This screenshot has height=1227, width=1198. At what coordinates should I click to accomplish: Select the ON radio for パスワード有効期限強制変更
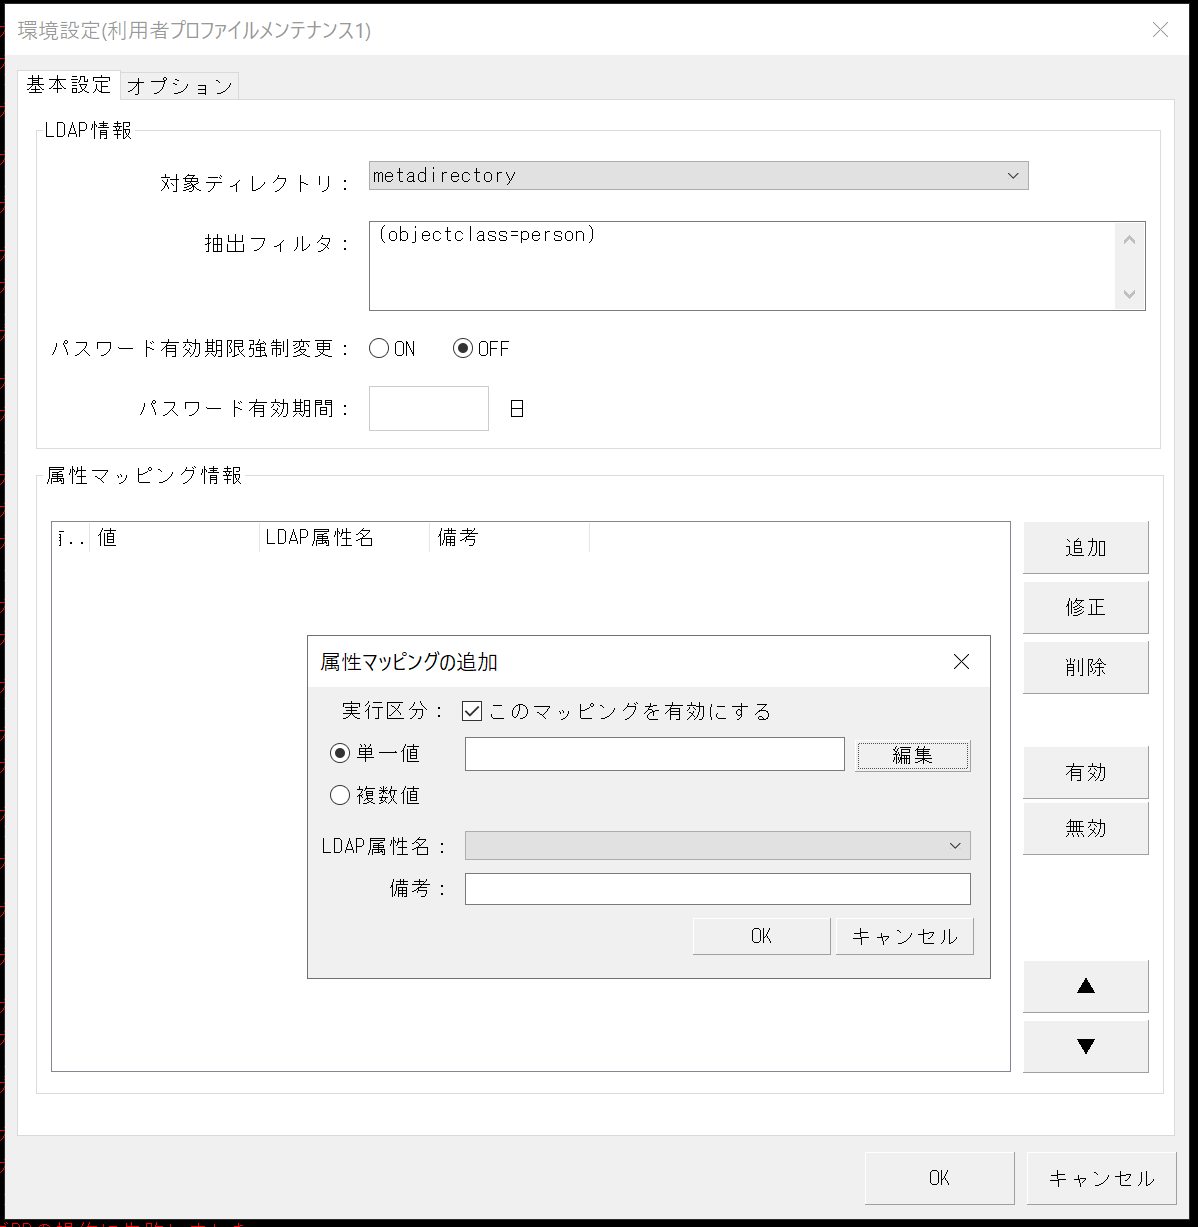pyautogui.click(x=379, y=348)
